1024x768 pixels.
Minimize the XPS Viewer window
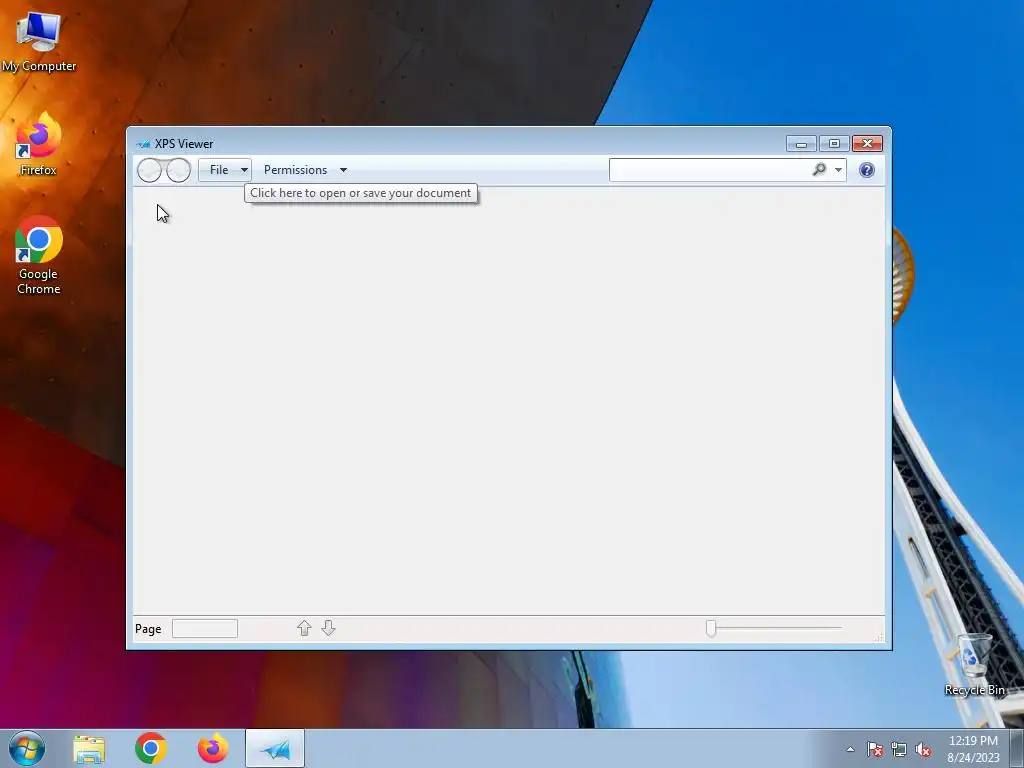coord(801,144)
